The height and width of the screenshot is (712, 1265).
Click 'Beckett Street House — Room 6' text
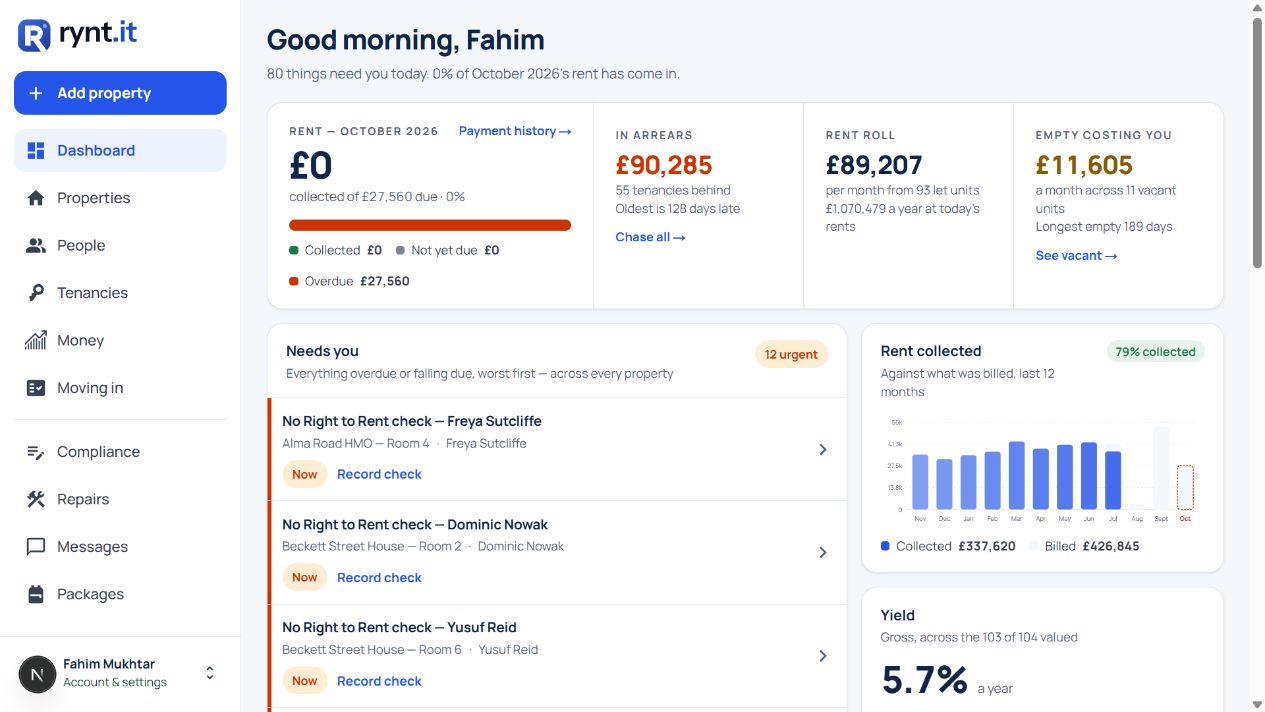372,650
